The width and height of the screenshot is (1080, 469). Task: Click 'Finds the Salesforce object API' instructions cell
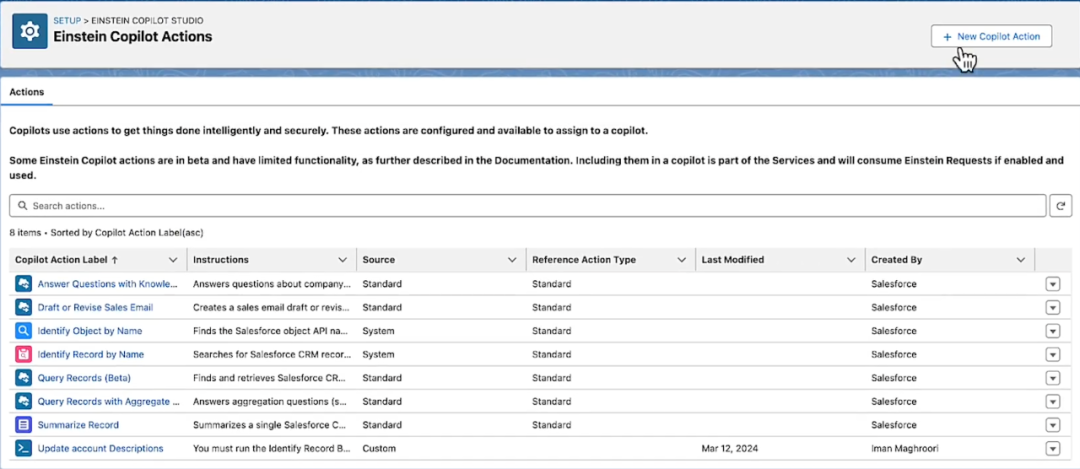[x=271, y=331]
